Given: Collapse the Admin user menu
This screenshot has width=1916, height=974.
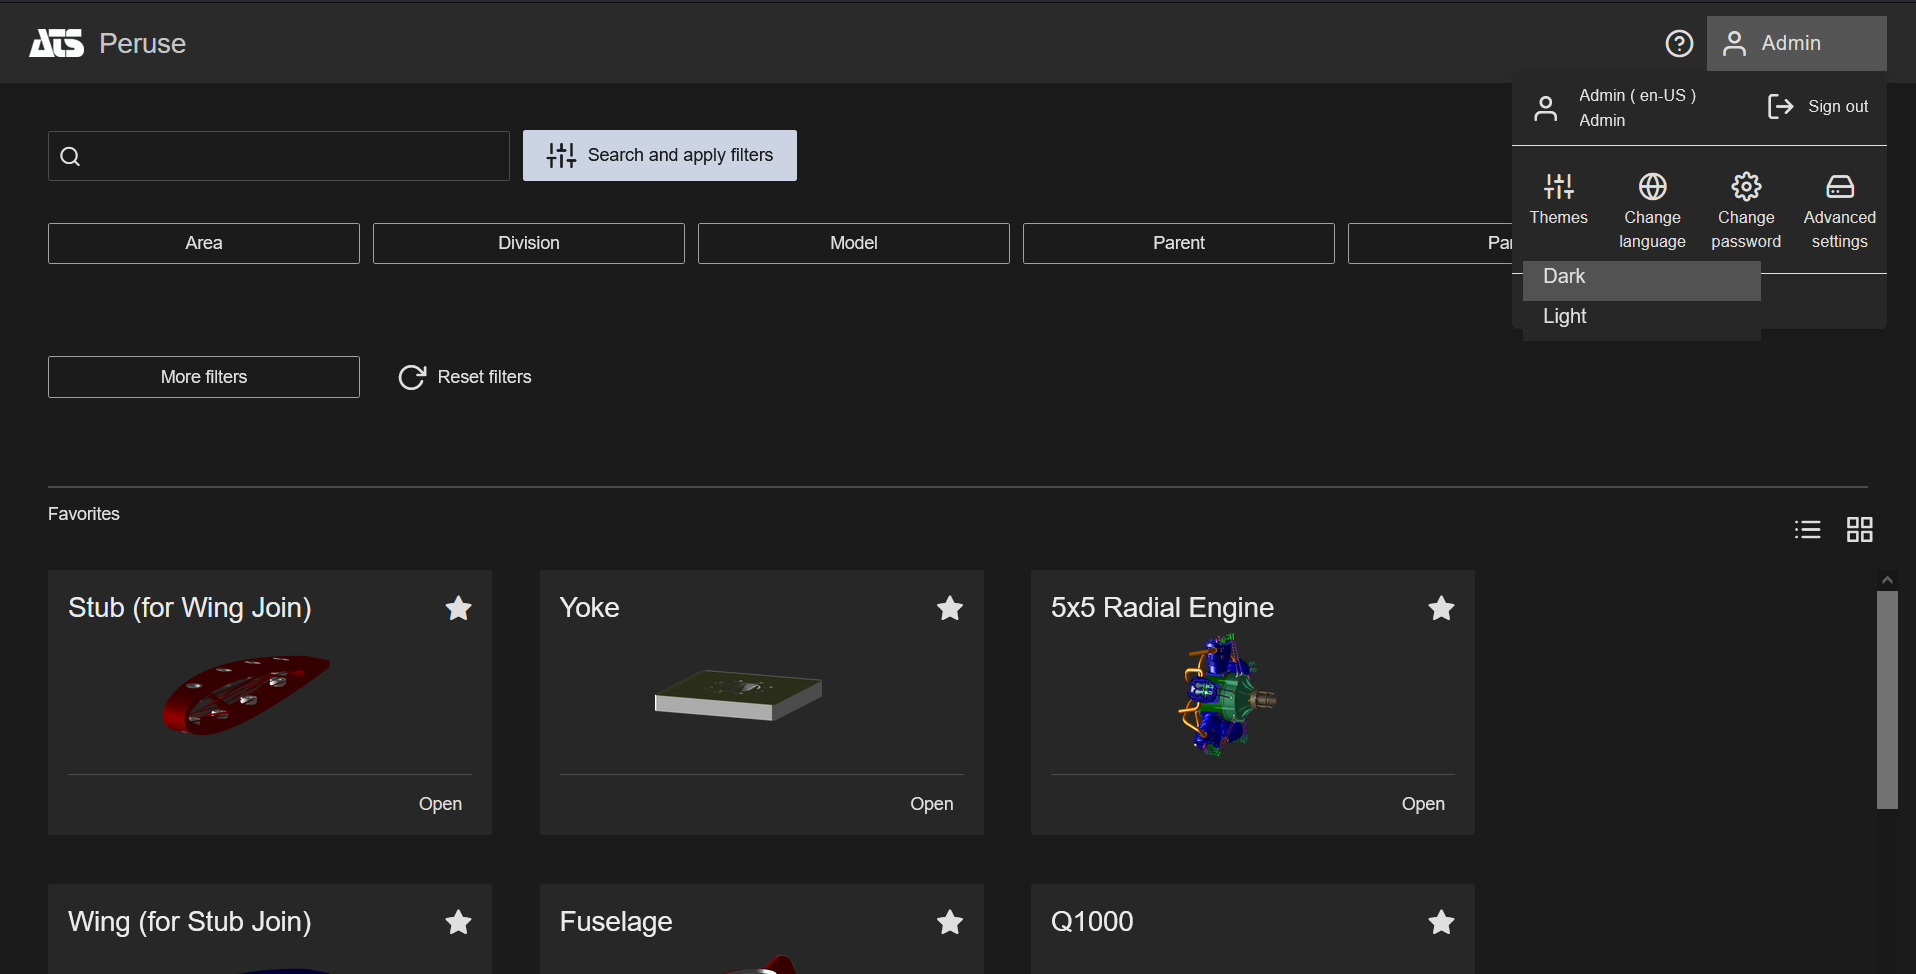Looking at the screenshot, I should pos(1796,43).
